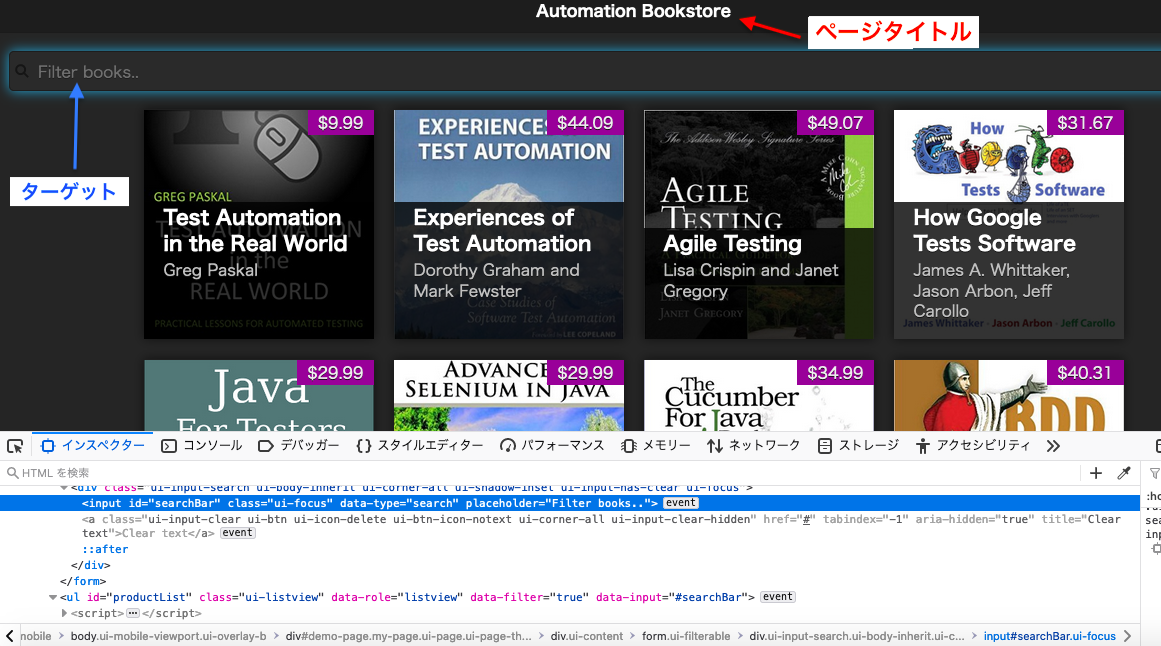Click magnifier icon in Filter books bar
Viewport: 1161px width, 646px height.
(22, 71)
